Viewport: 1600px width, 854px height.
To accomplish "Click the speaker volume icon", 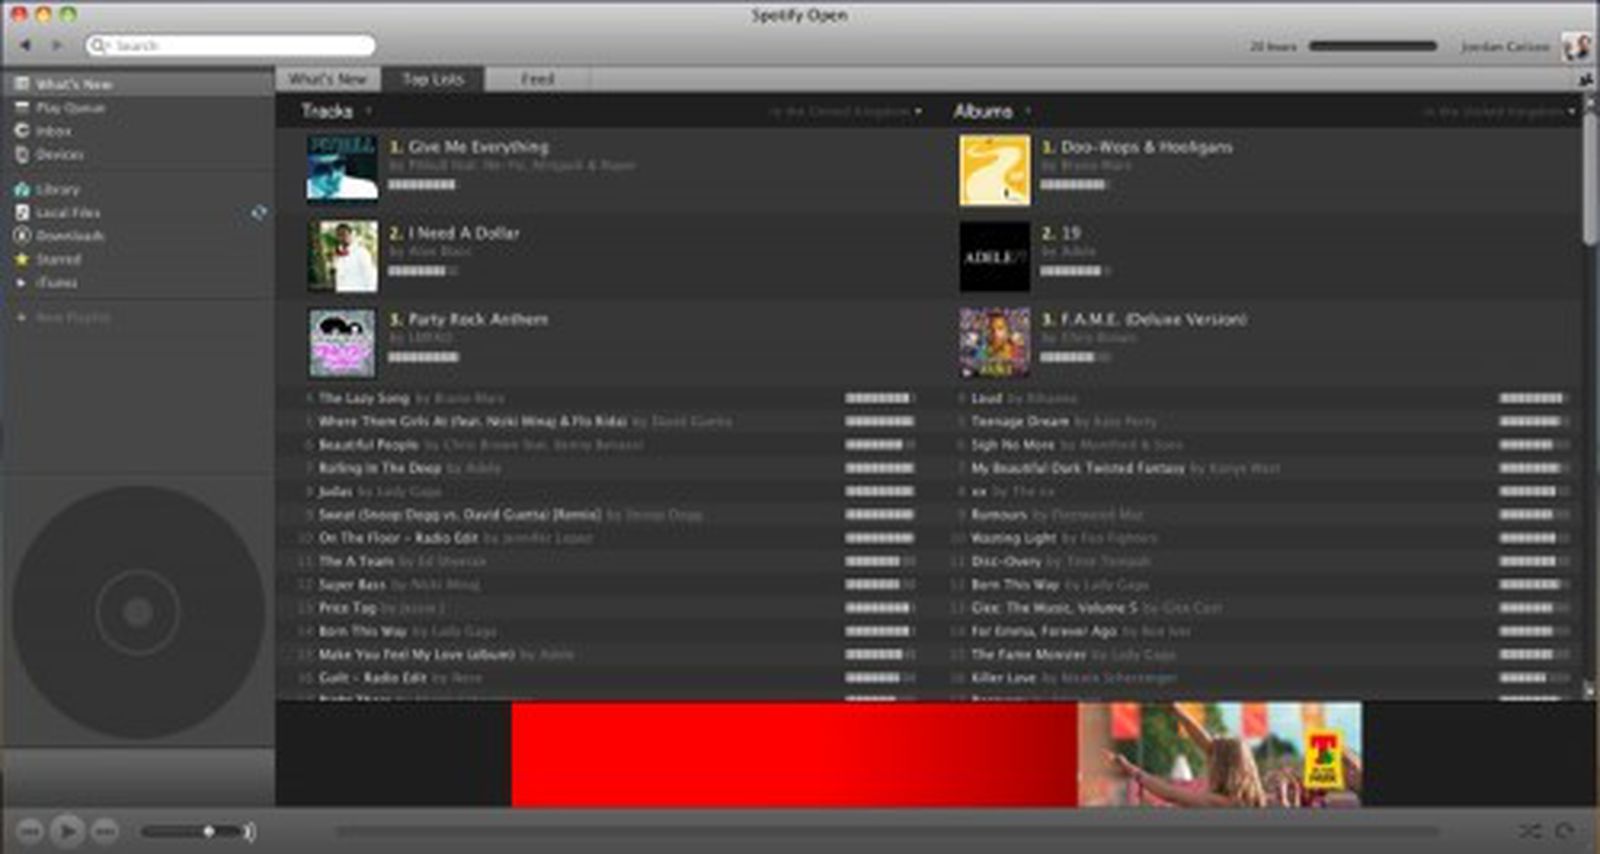I will point(249,831).
